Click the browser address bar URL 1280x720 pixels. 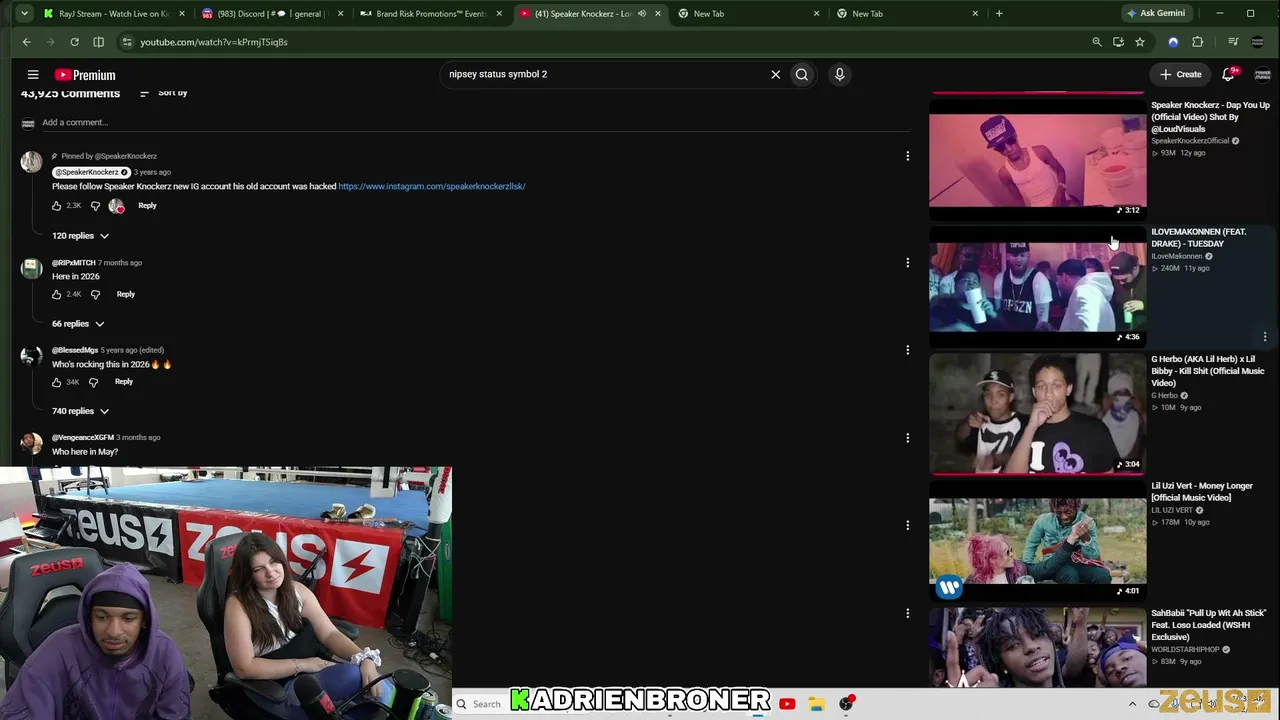tap(214, 42)
